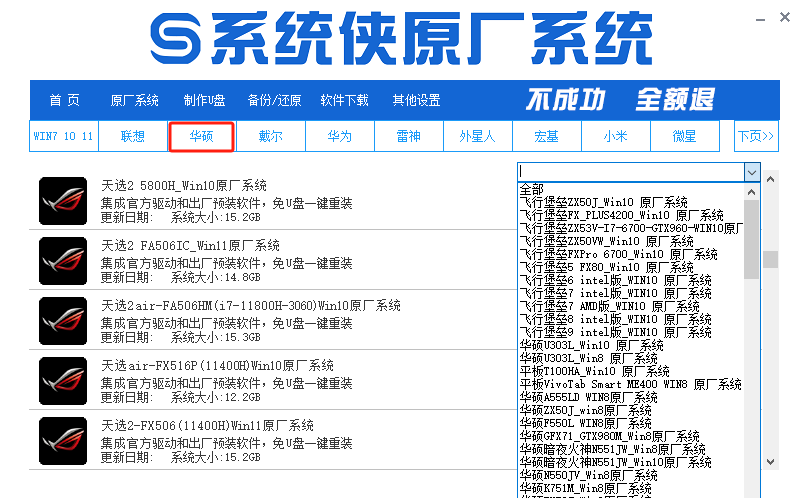Viewport: 808px width, 498px height.
Task: Open 天选2 FA506IC_Win11原厂系统 title
Action: (190, 245)
